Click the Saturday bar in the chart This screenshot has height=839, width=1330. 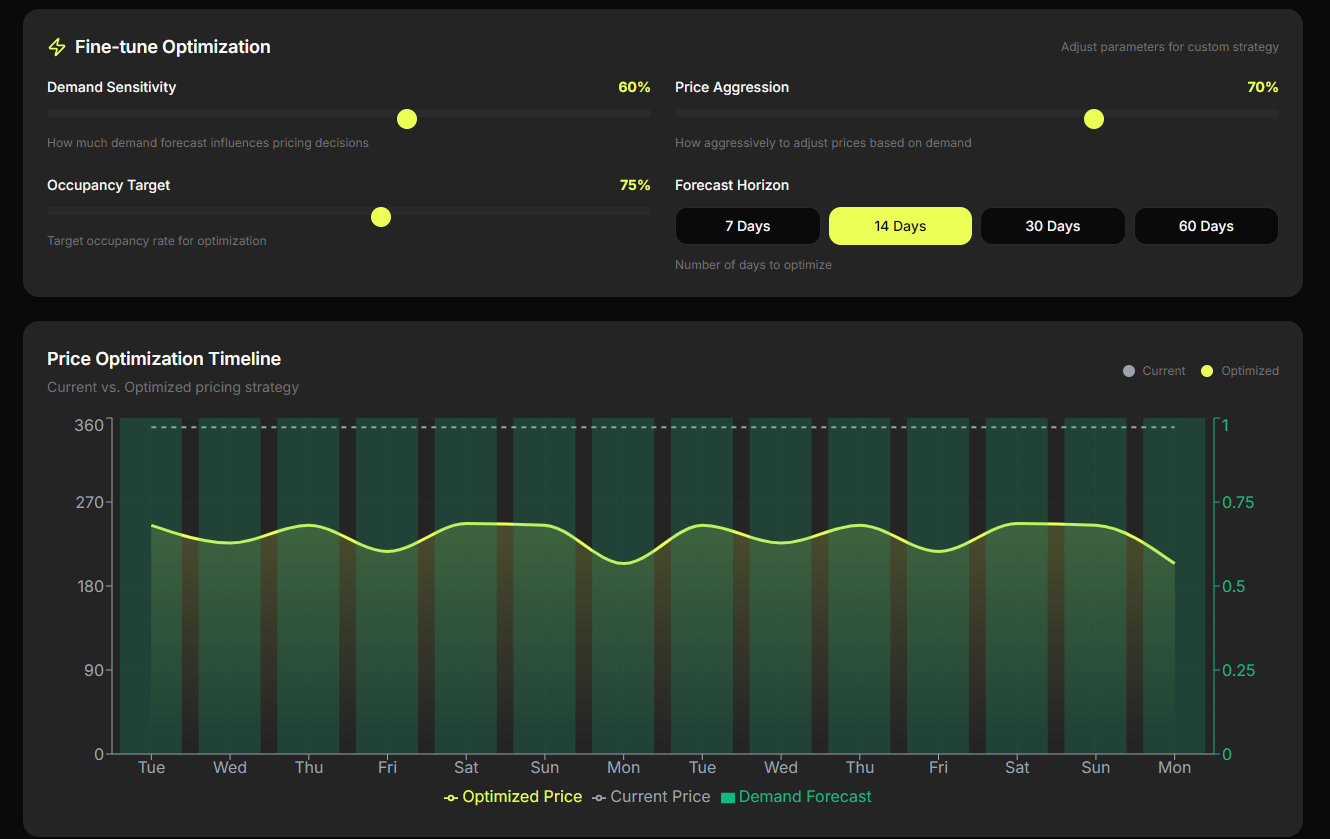[x=466, y=600]
